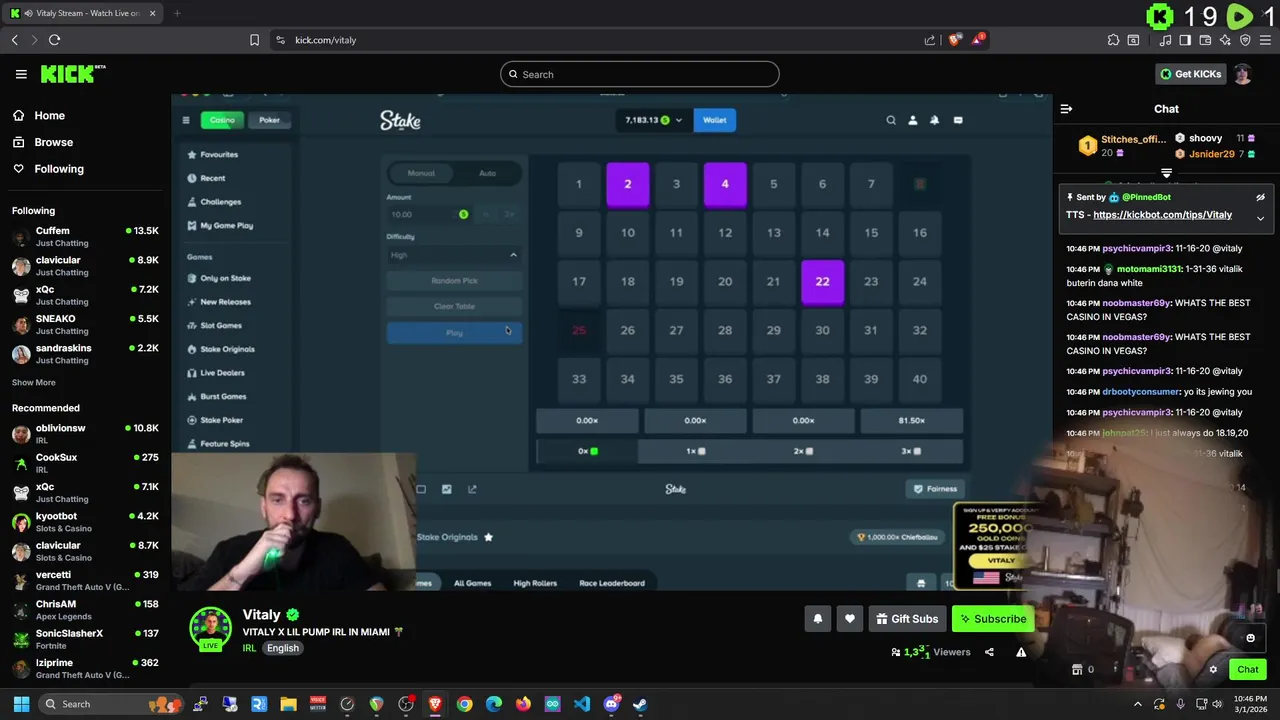Subscribe to Vitaly's channel
This screenshot has width=1280, height=720.
click(x=992, y=619)
